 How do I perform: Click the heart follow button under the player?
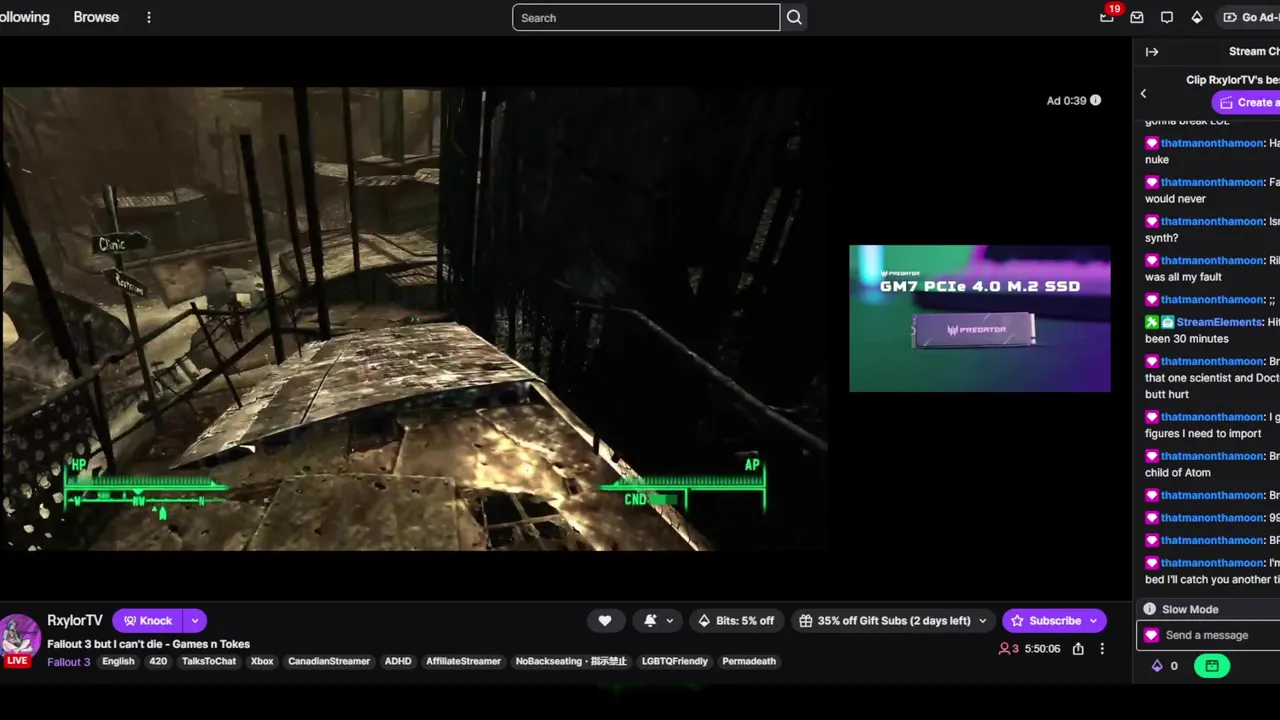[x=605, y=621]
